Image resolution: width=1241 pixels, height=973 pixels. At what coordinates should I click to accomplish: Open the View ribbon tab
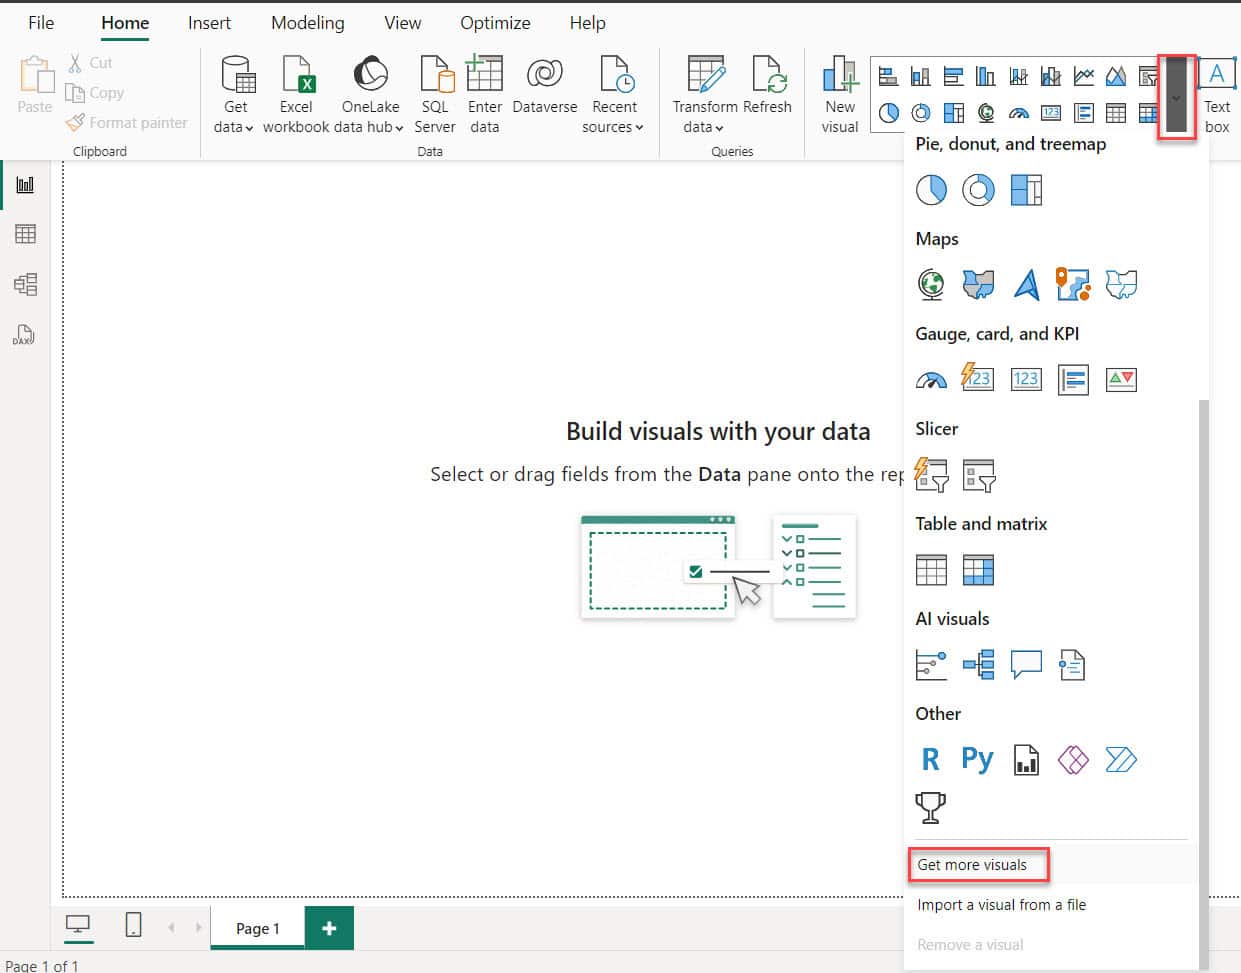tap(403, 22)
